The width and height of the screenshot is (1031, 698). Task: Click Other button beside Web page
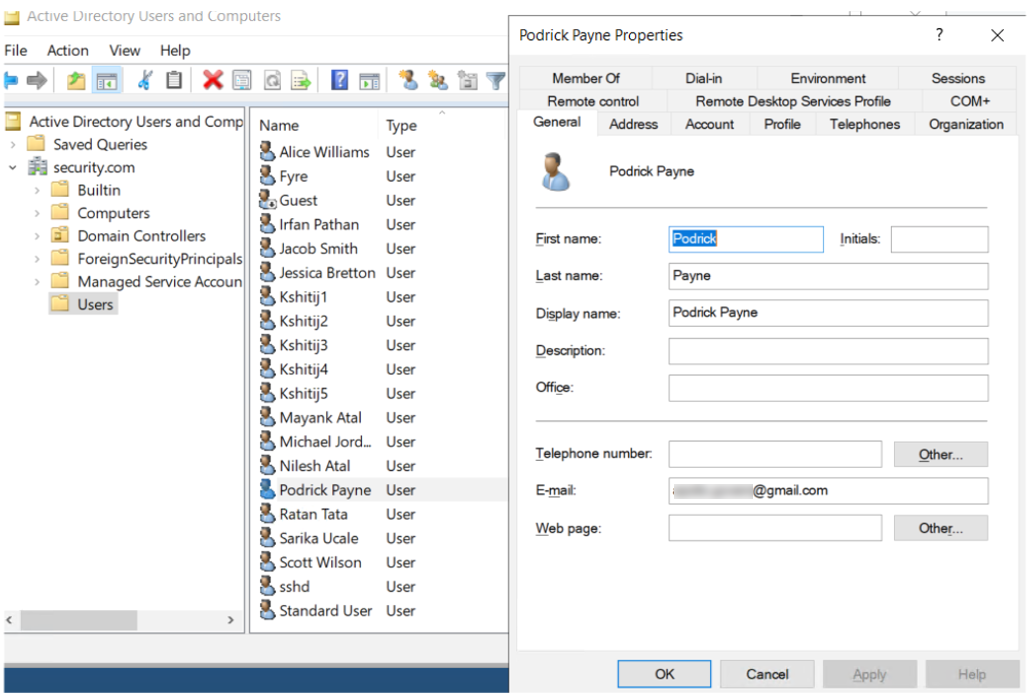tap(940, 528)
